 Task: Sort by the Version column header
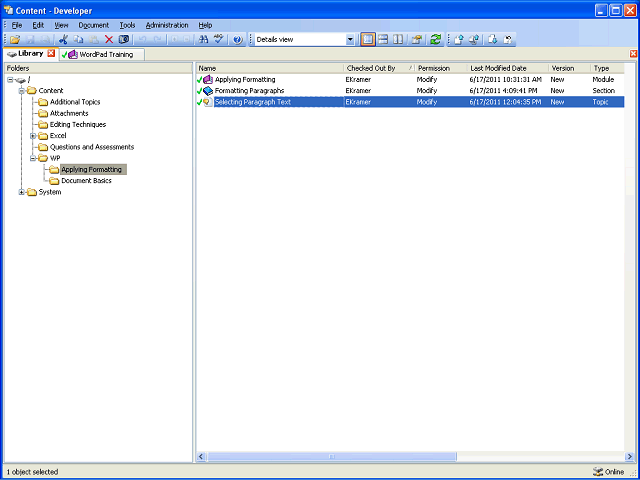[x=569, y=68]
